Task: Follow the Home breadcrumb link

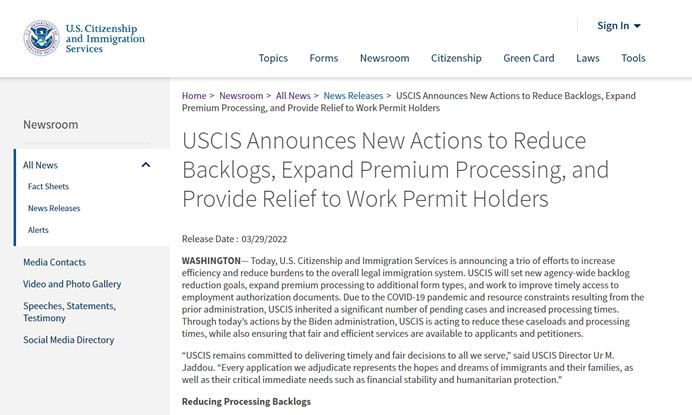Action: pyautogui.click(x=194, y=96)
